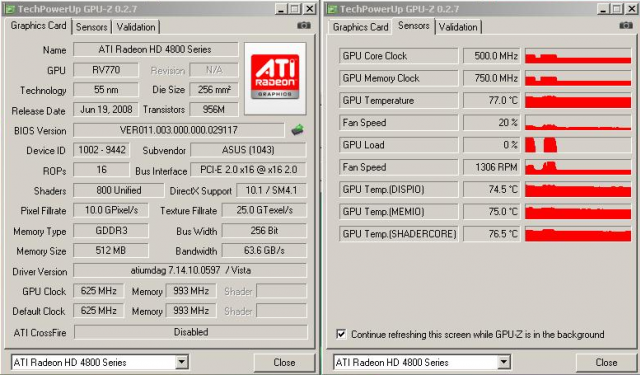Screen dimensions: 640x375
Task: Click Subvendor value ASUS (1043)
Action: pos(248,150)
